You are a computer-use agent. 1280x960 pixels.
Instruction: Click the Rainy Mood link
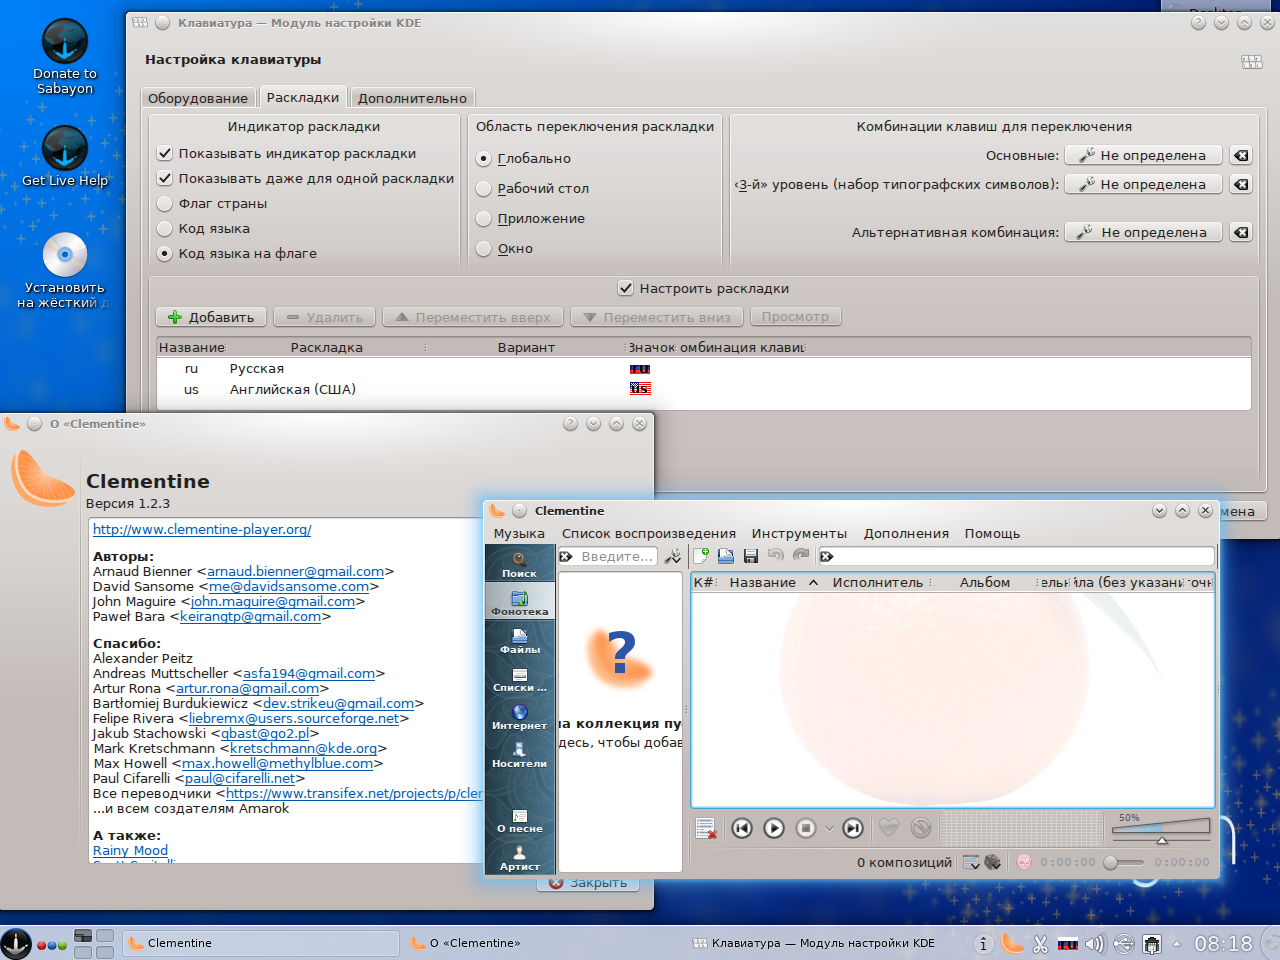130,851
